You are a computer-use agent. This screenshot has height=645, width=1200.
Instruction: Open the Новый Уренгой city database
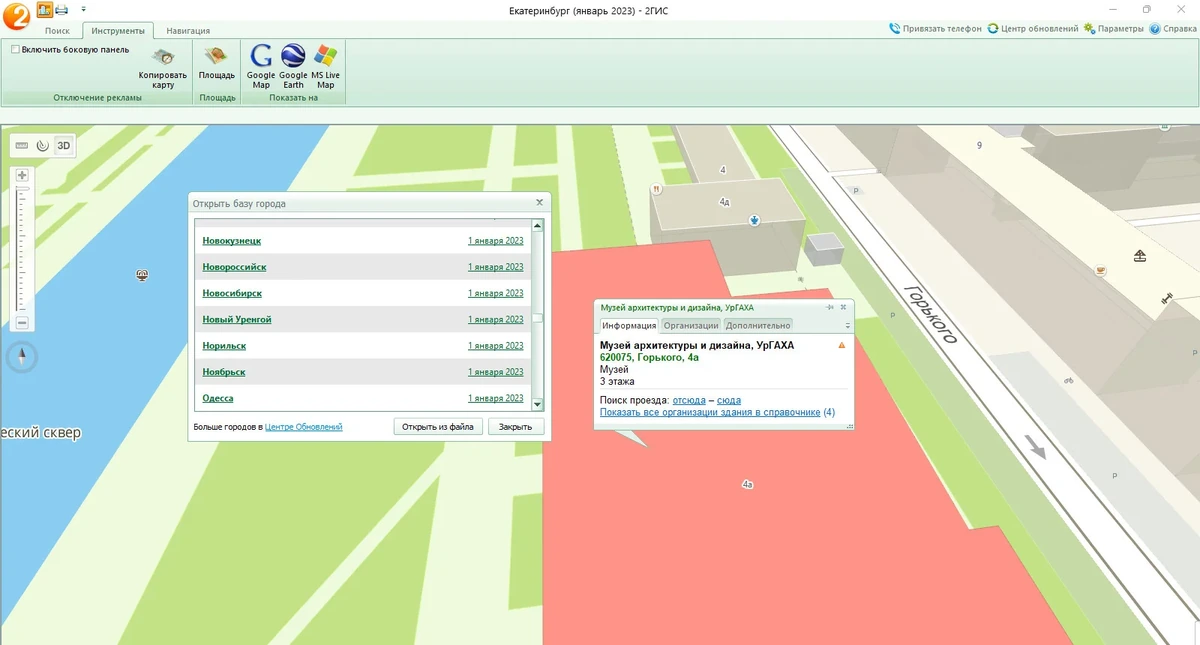pyautogui.click(x=237, y=319)
